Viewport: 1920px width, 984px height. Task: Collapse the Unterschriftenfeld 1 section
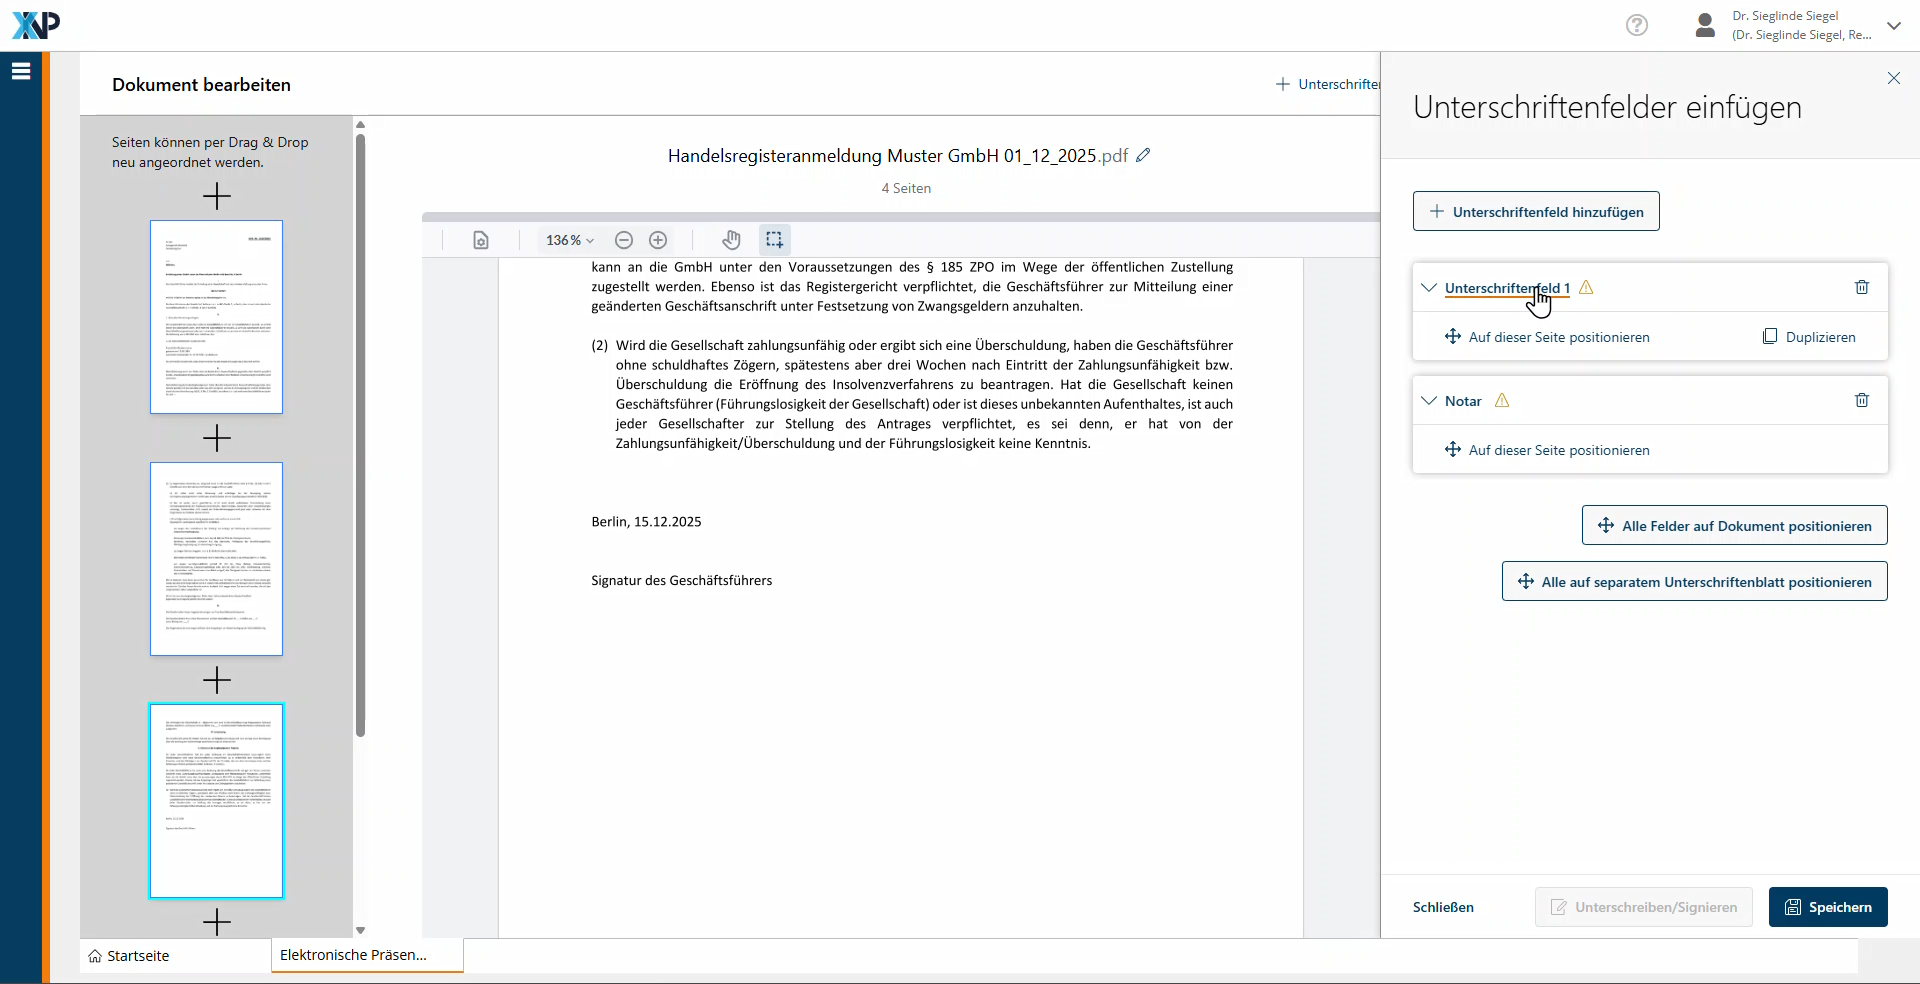(1429, 288)
